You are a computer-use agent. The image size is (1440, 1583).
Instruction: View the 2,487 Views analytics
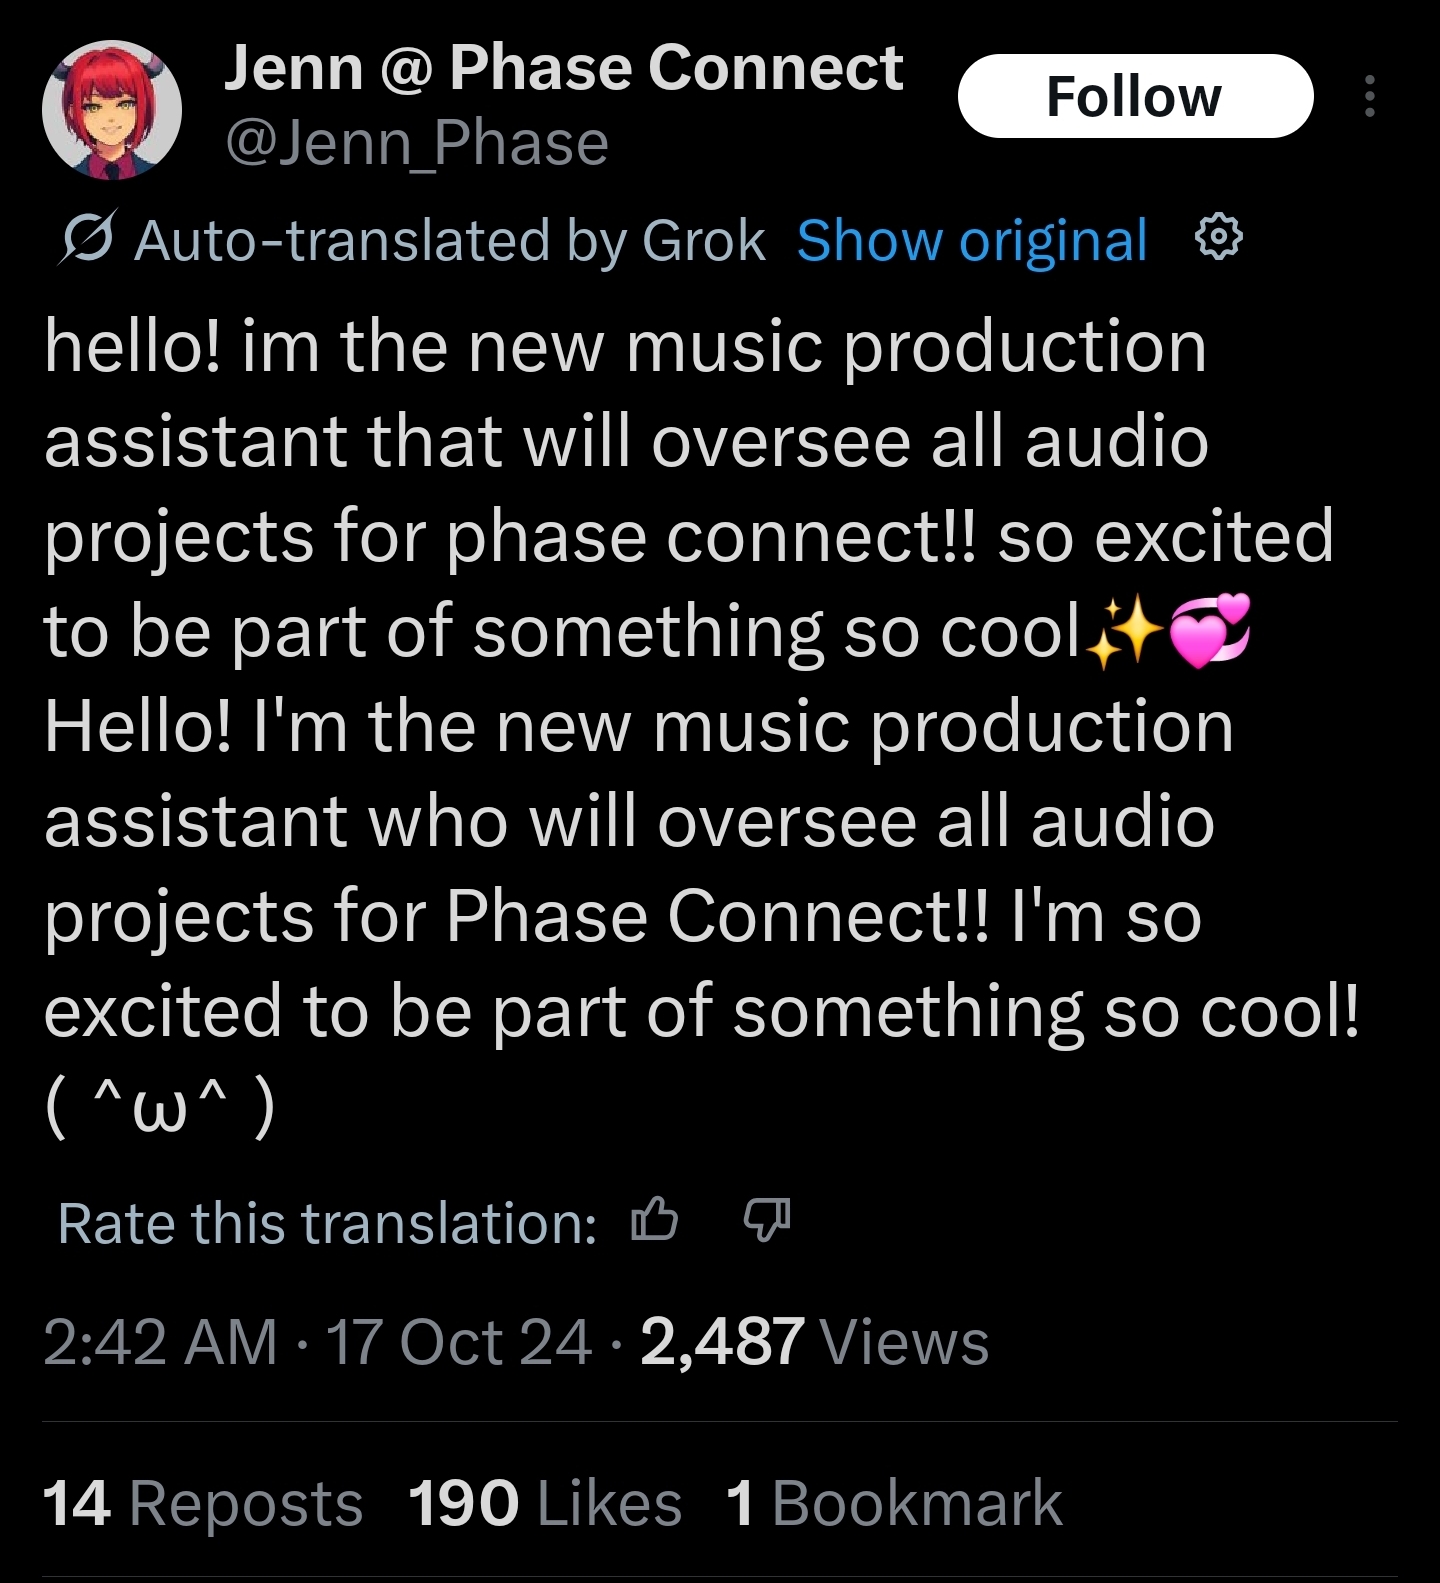814,1341
